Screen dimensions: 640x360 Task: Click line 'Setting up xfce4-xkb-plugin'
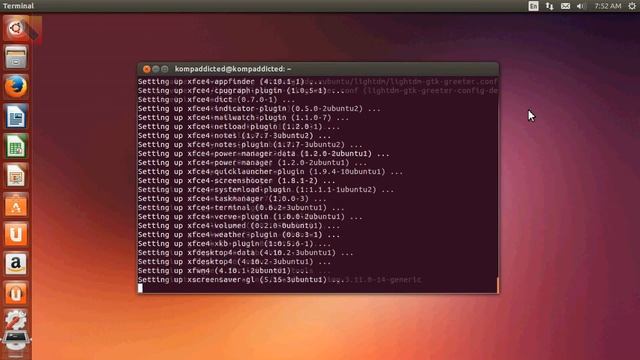pyautogui.click(x=234, y=243)
